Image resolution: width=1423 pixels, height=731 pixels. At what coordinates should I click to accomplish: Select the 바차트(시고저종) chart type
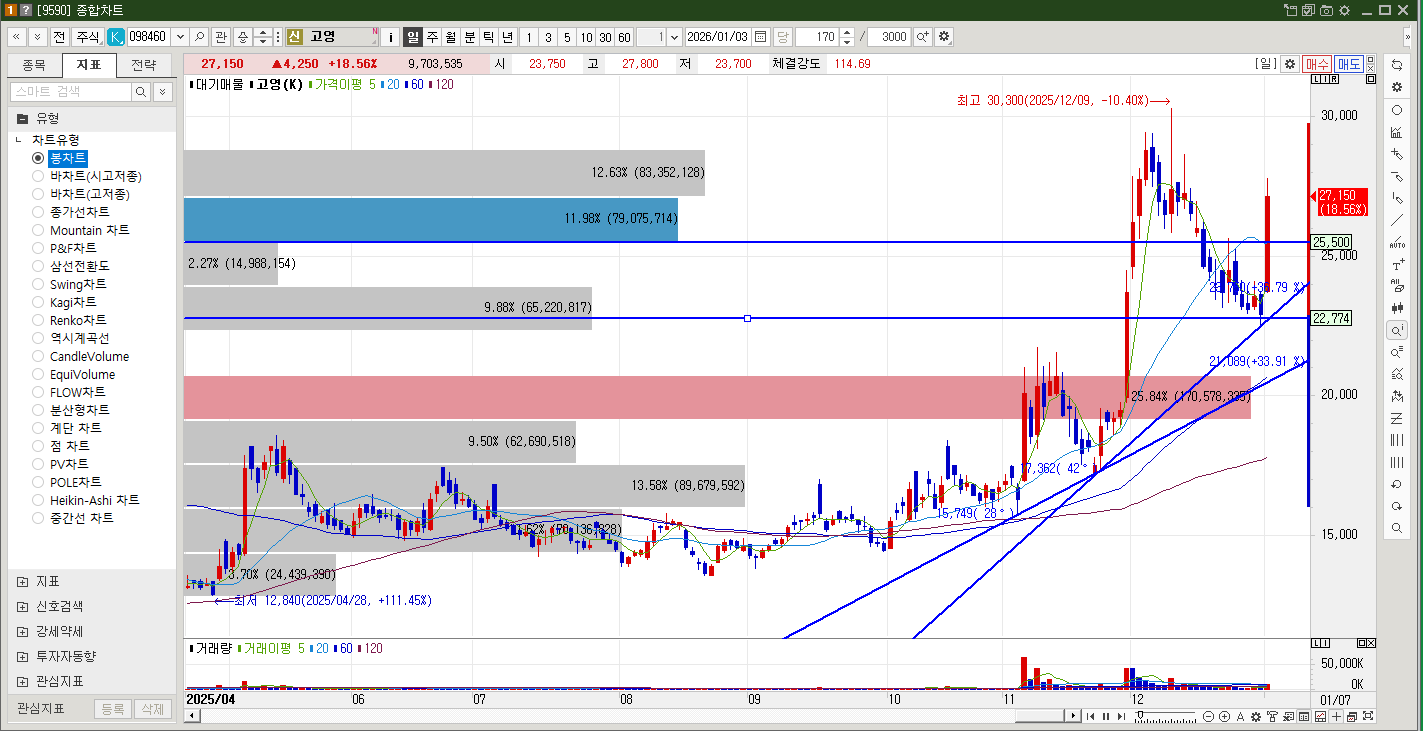[38, 176]
